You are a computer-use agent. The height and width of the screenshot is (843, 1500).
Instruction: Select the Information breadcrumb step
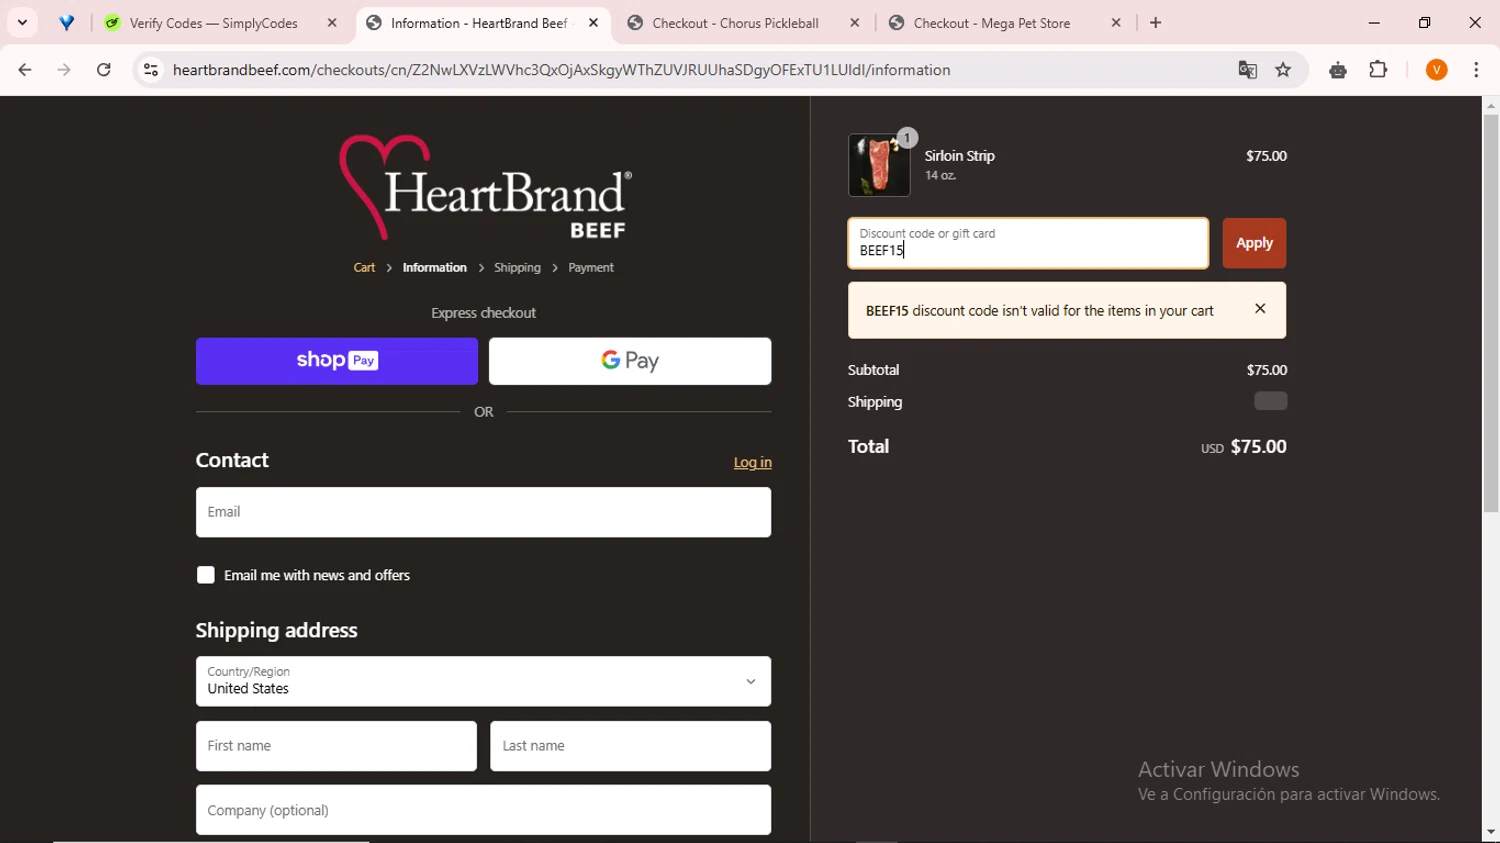(x=434, y=268)
